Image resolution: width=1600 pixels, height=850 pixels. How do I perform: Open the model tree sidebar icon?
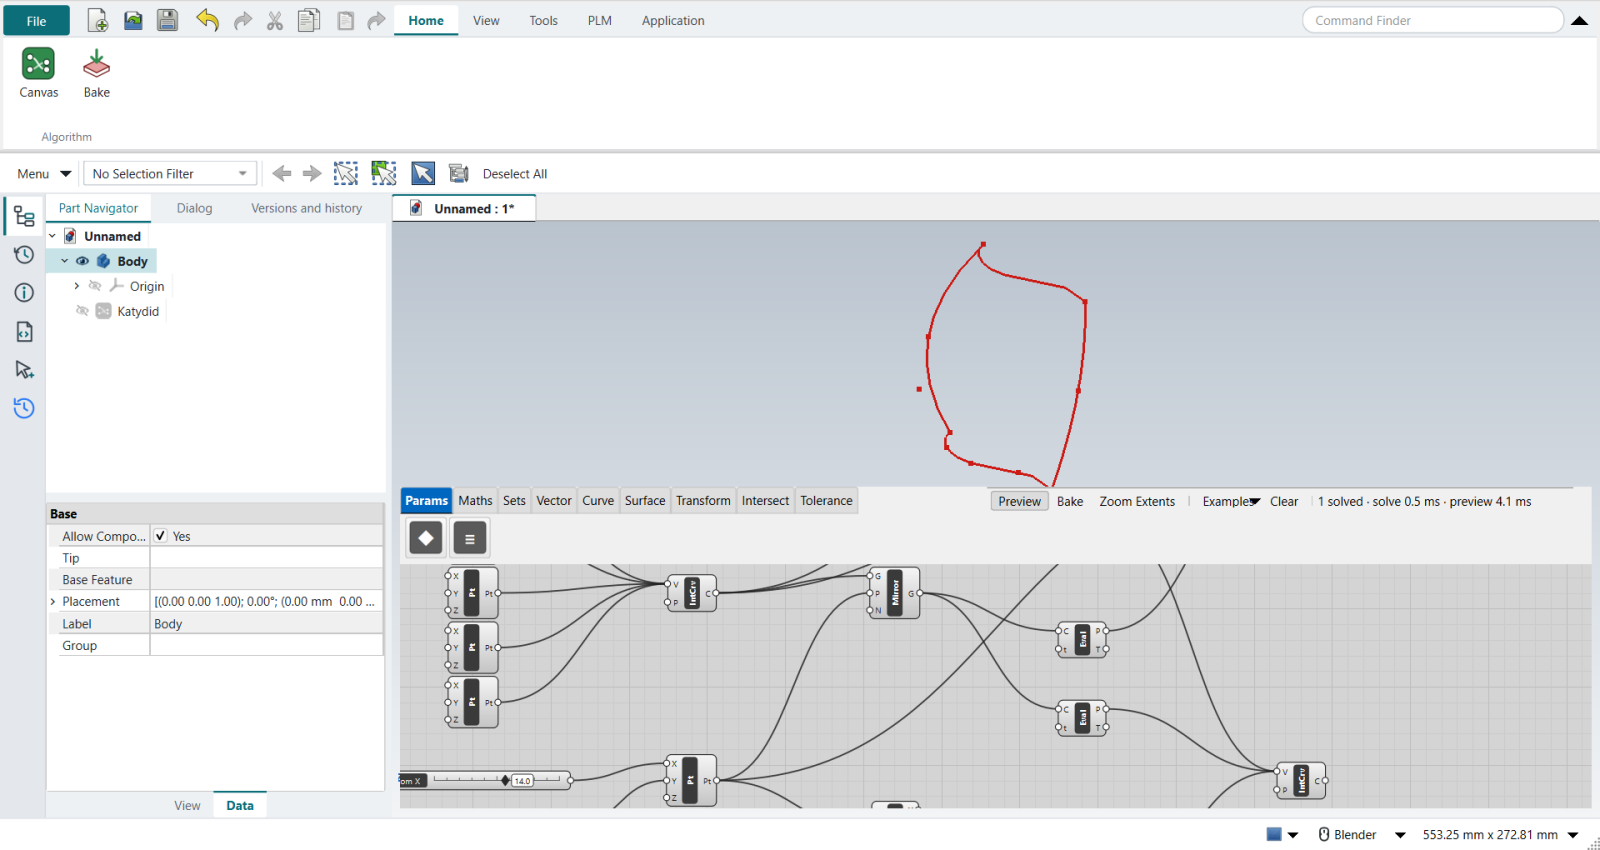pyautogui.click(x=24, y=216)
